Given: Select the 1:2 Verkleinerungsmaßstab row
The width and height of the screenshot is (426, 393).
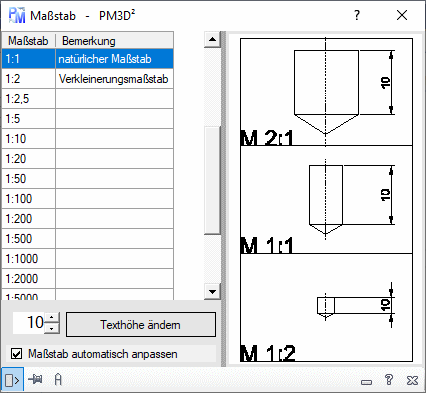Looking at the screenshot, I should tap(88, 79).
